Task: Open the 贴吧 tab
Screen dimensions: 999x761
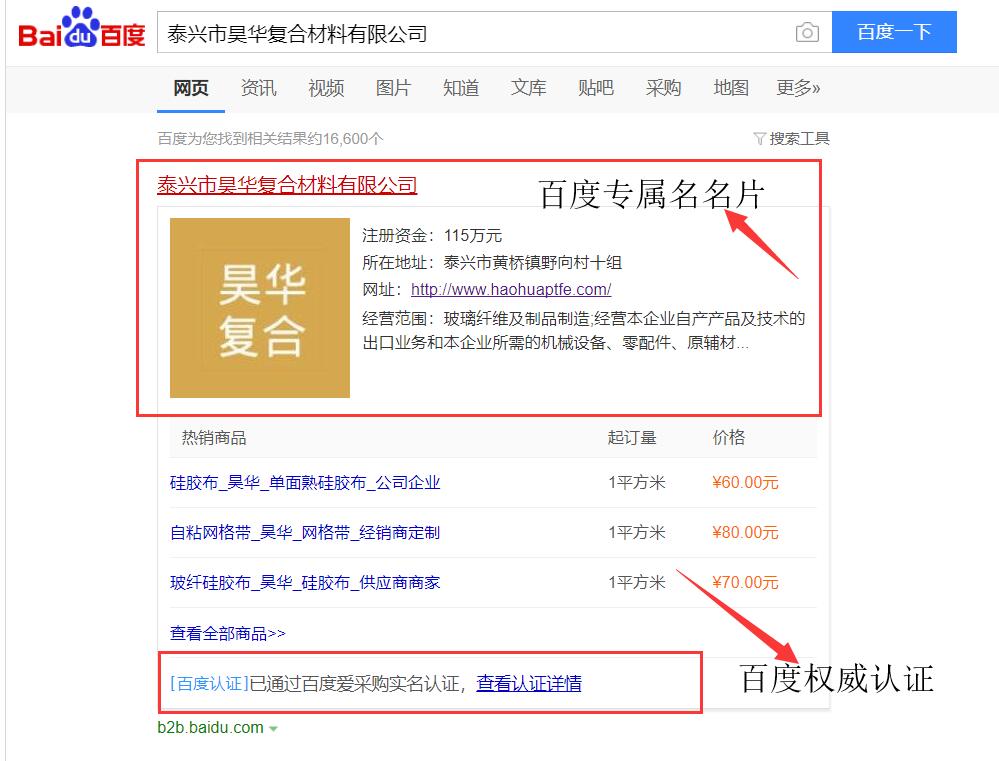Action: click(596, 88)
